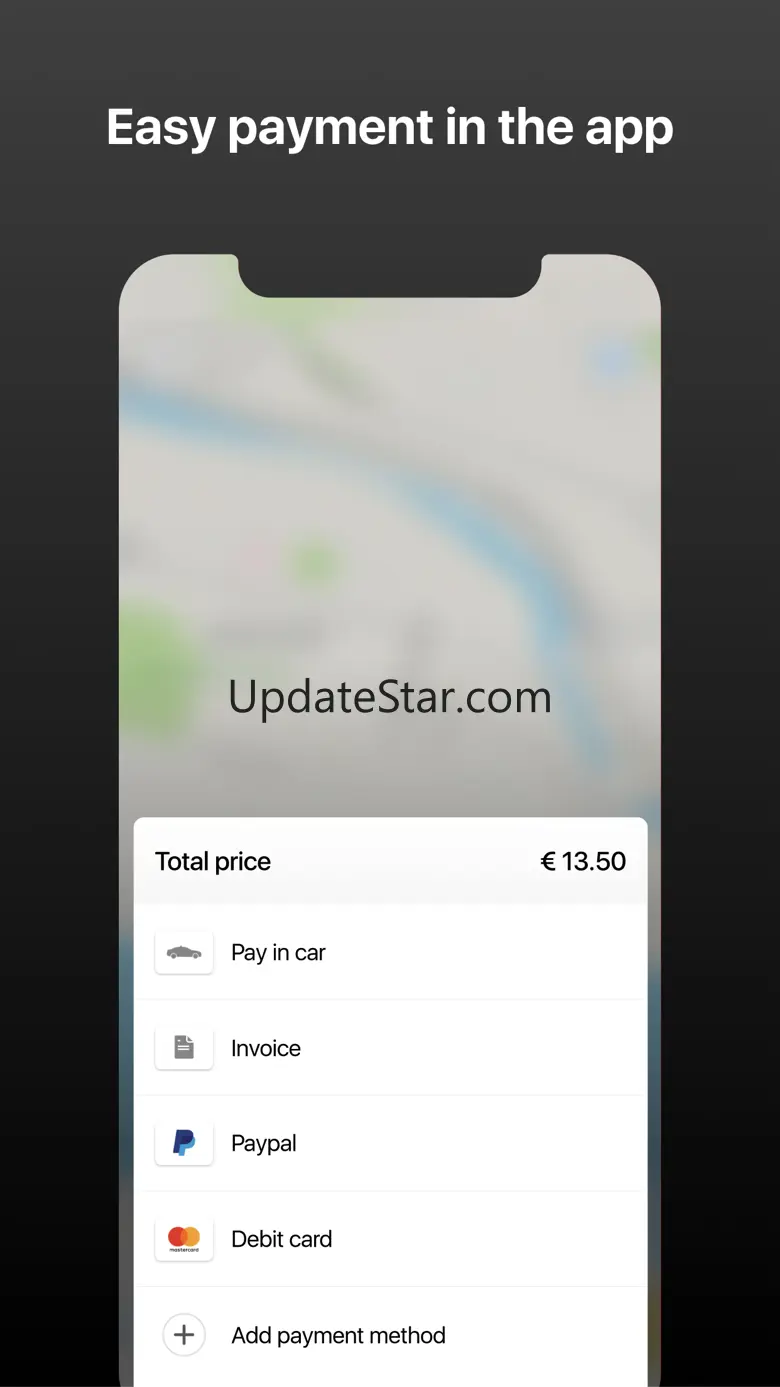Select Invoice label as payment method
The width and height of the screenshot is (780, 1387).
click(266, 1048)
